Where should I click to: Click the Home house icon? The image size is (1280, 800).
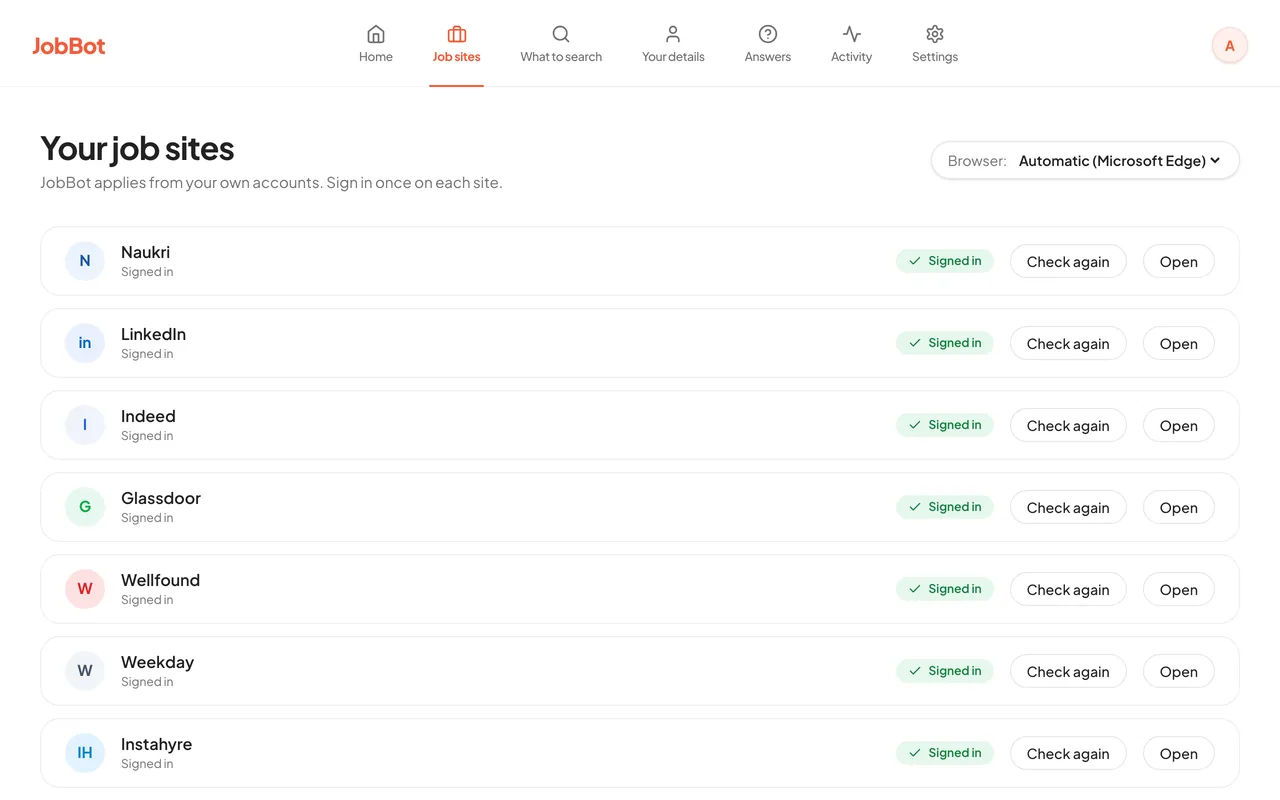click(376, 34)
